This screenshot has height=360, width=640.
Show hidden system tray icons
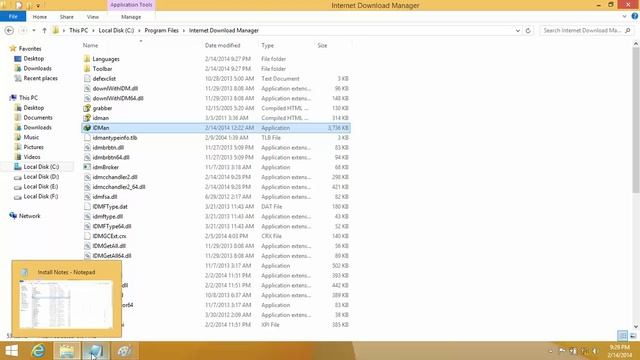coord(551,351)
